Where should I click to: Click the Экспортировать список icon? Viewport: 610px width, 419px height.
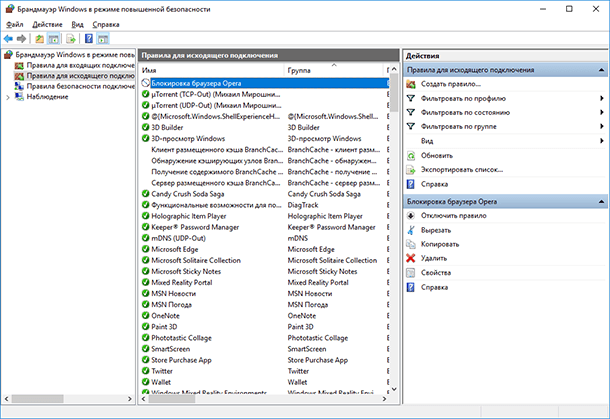tap(411, 170)
